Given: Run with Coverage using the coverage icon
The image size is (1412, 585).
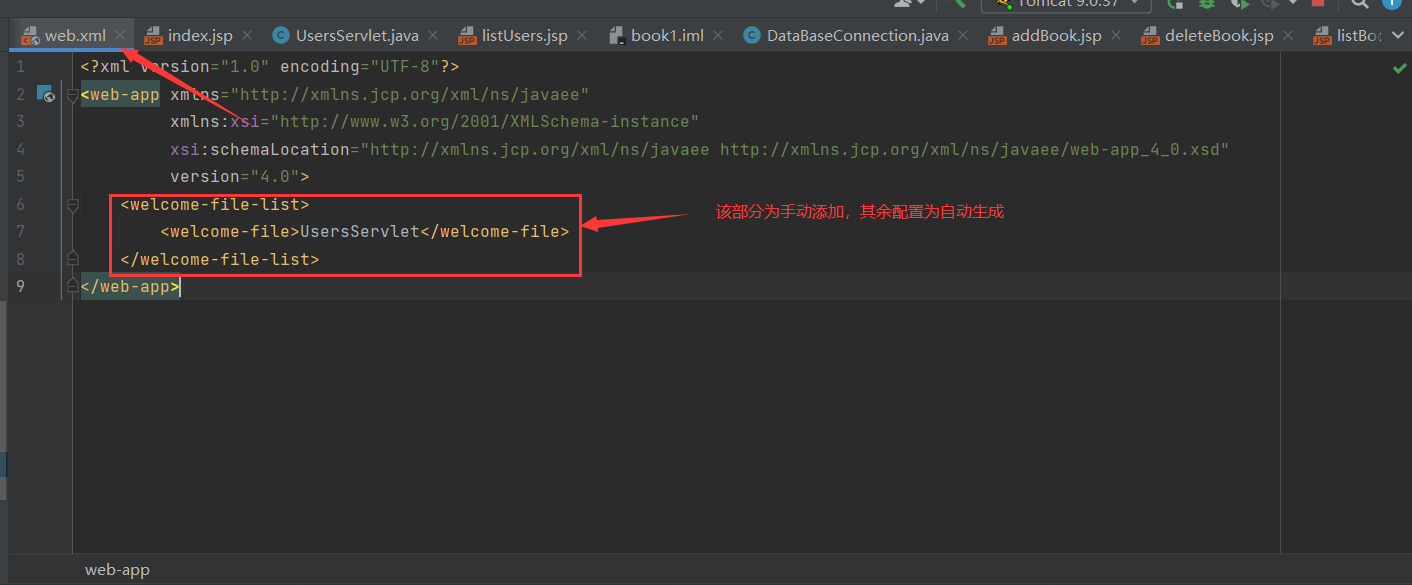Looking at the screenshot, I should point(1241,5).
